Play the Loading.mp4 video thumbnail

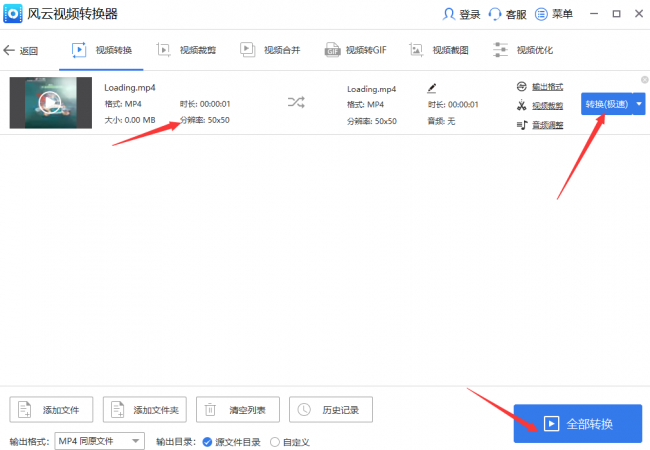[51, 102]
